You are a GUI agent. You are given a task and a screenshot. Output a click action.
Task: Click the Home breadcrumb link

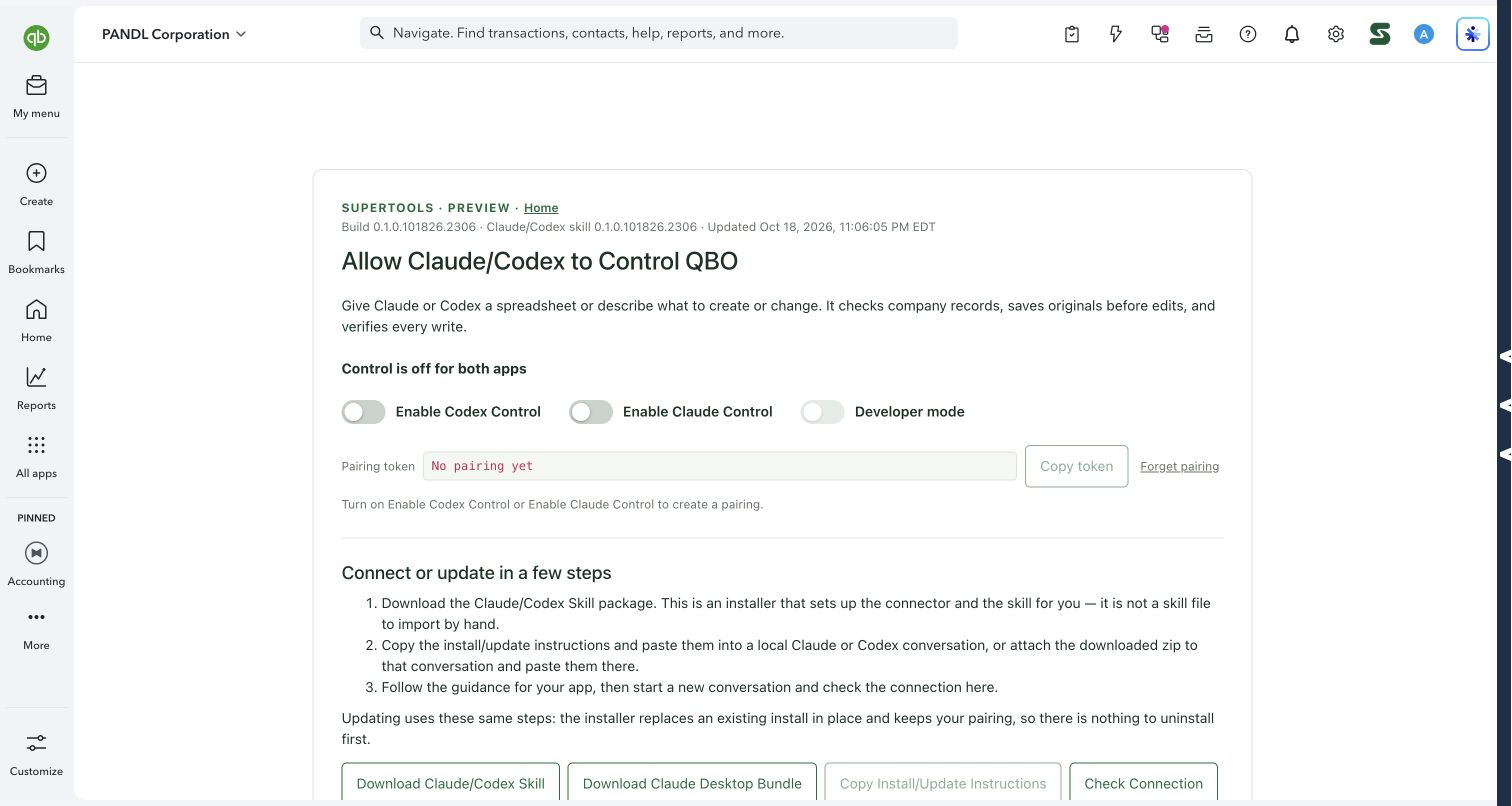click(541, 208)
